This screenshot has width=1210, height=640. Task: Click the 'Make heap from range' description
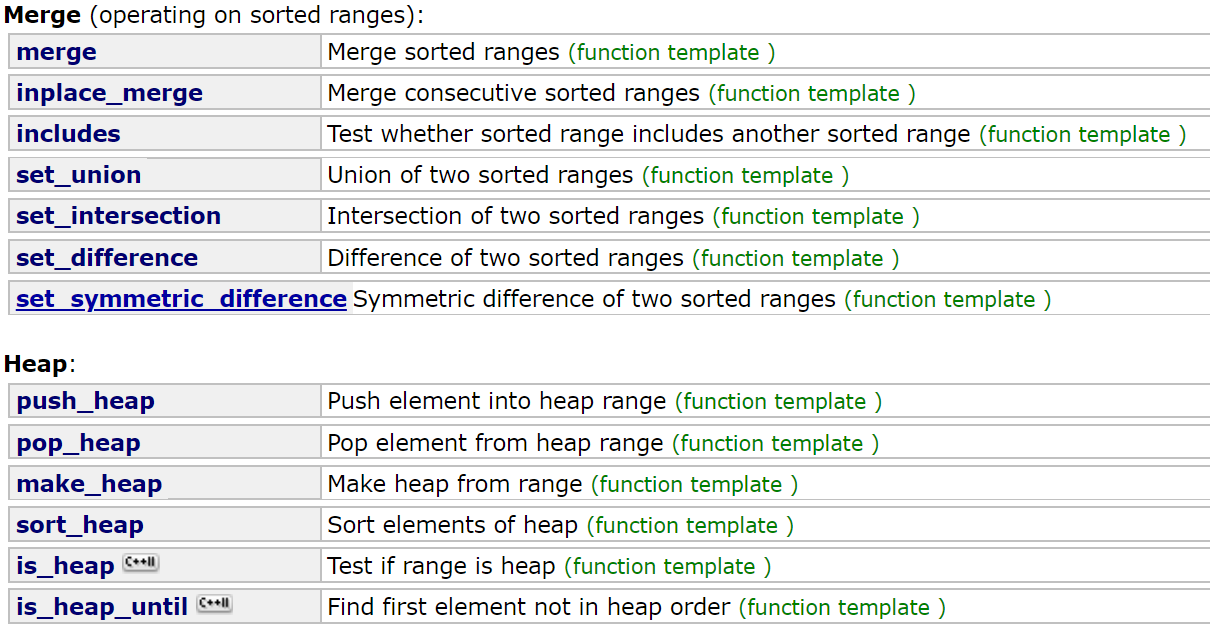(454, 484)
